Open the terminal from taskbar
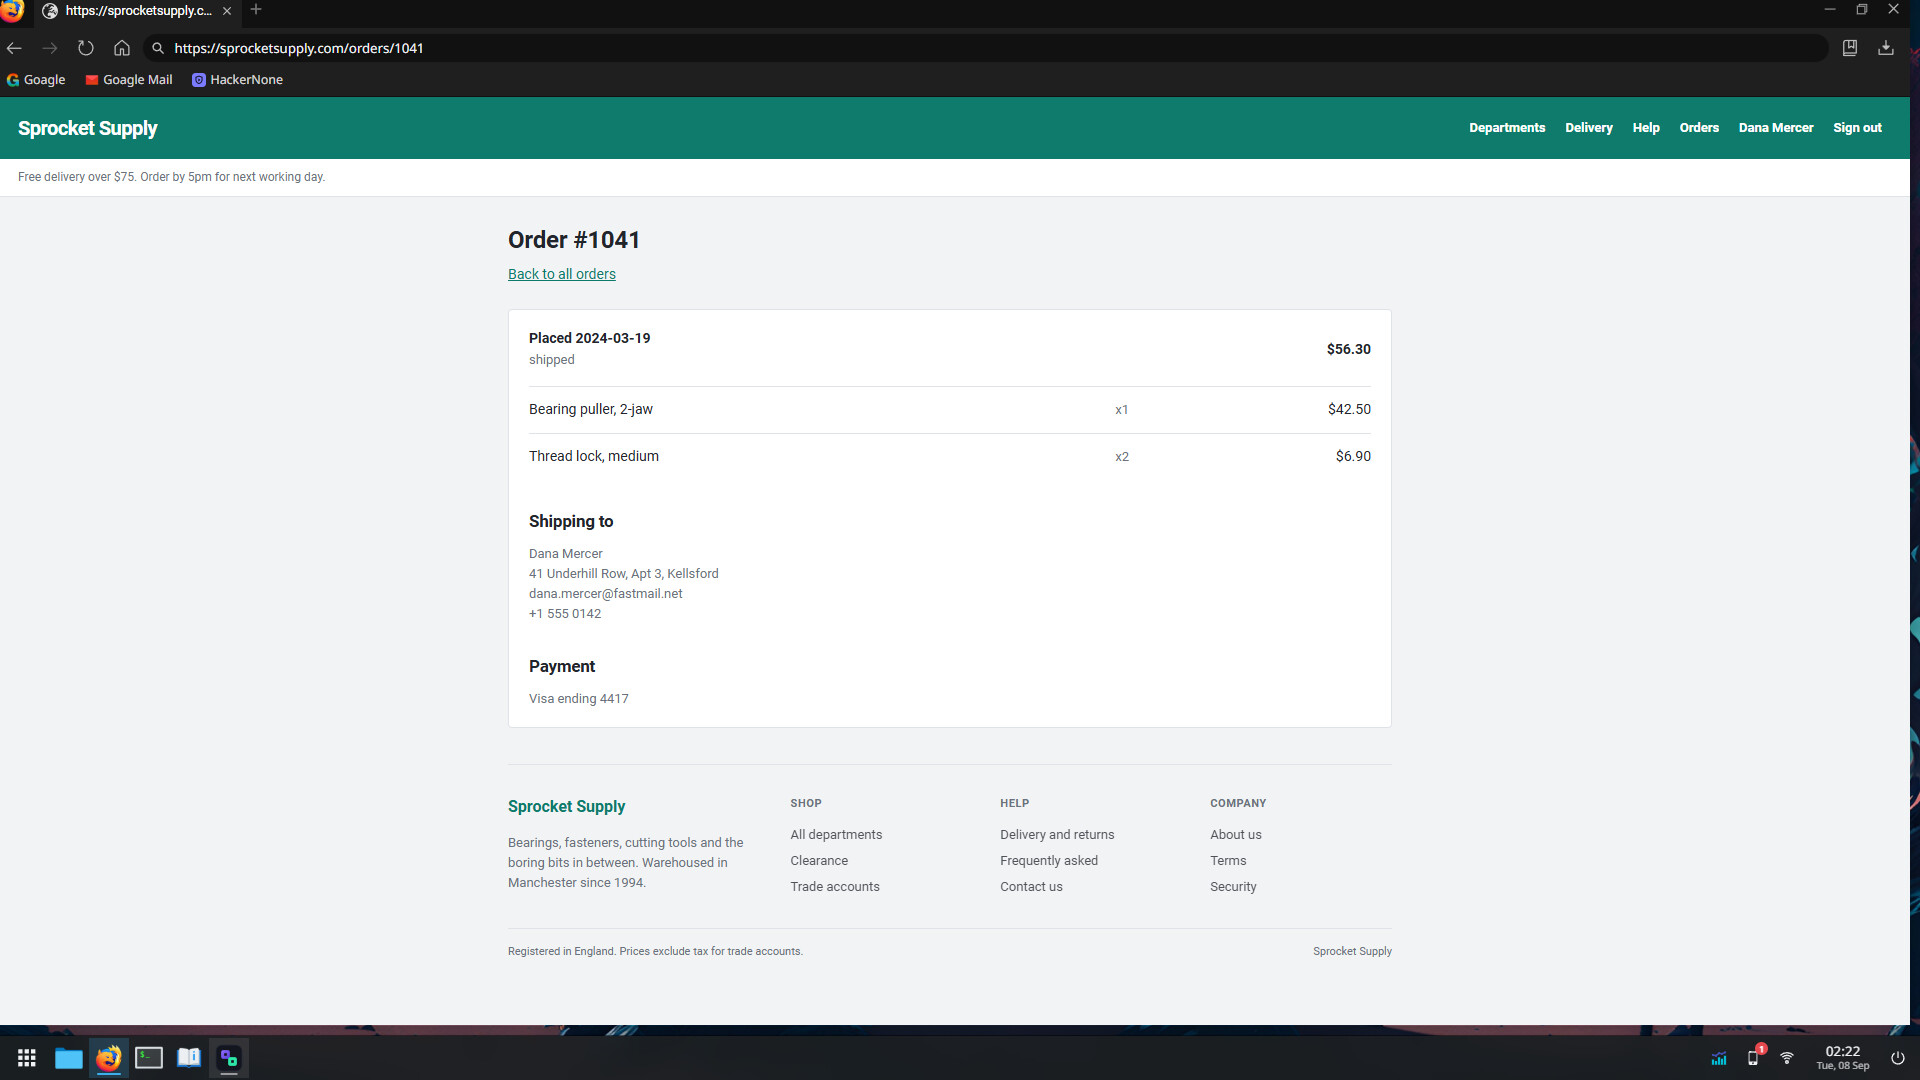This screenshot has height=1080, width=1920. coord(149,1058)
